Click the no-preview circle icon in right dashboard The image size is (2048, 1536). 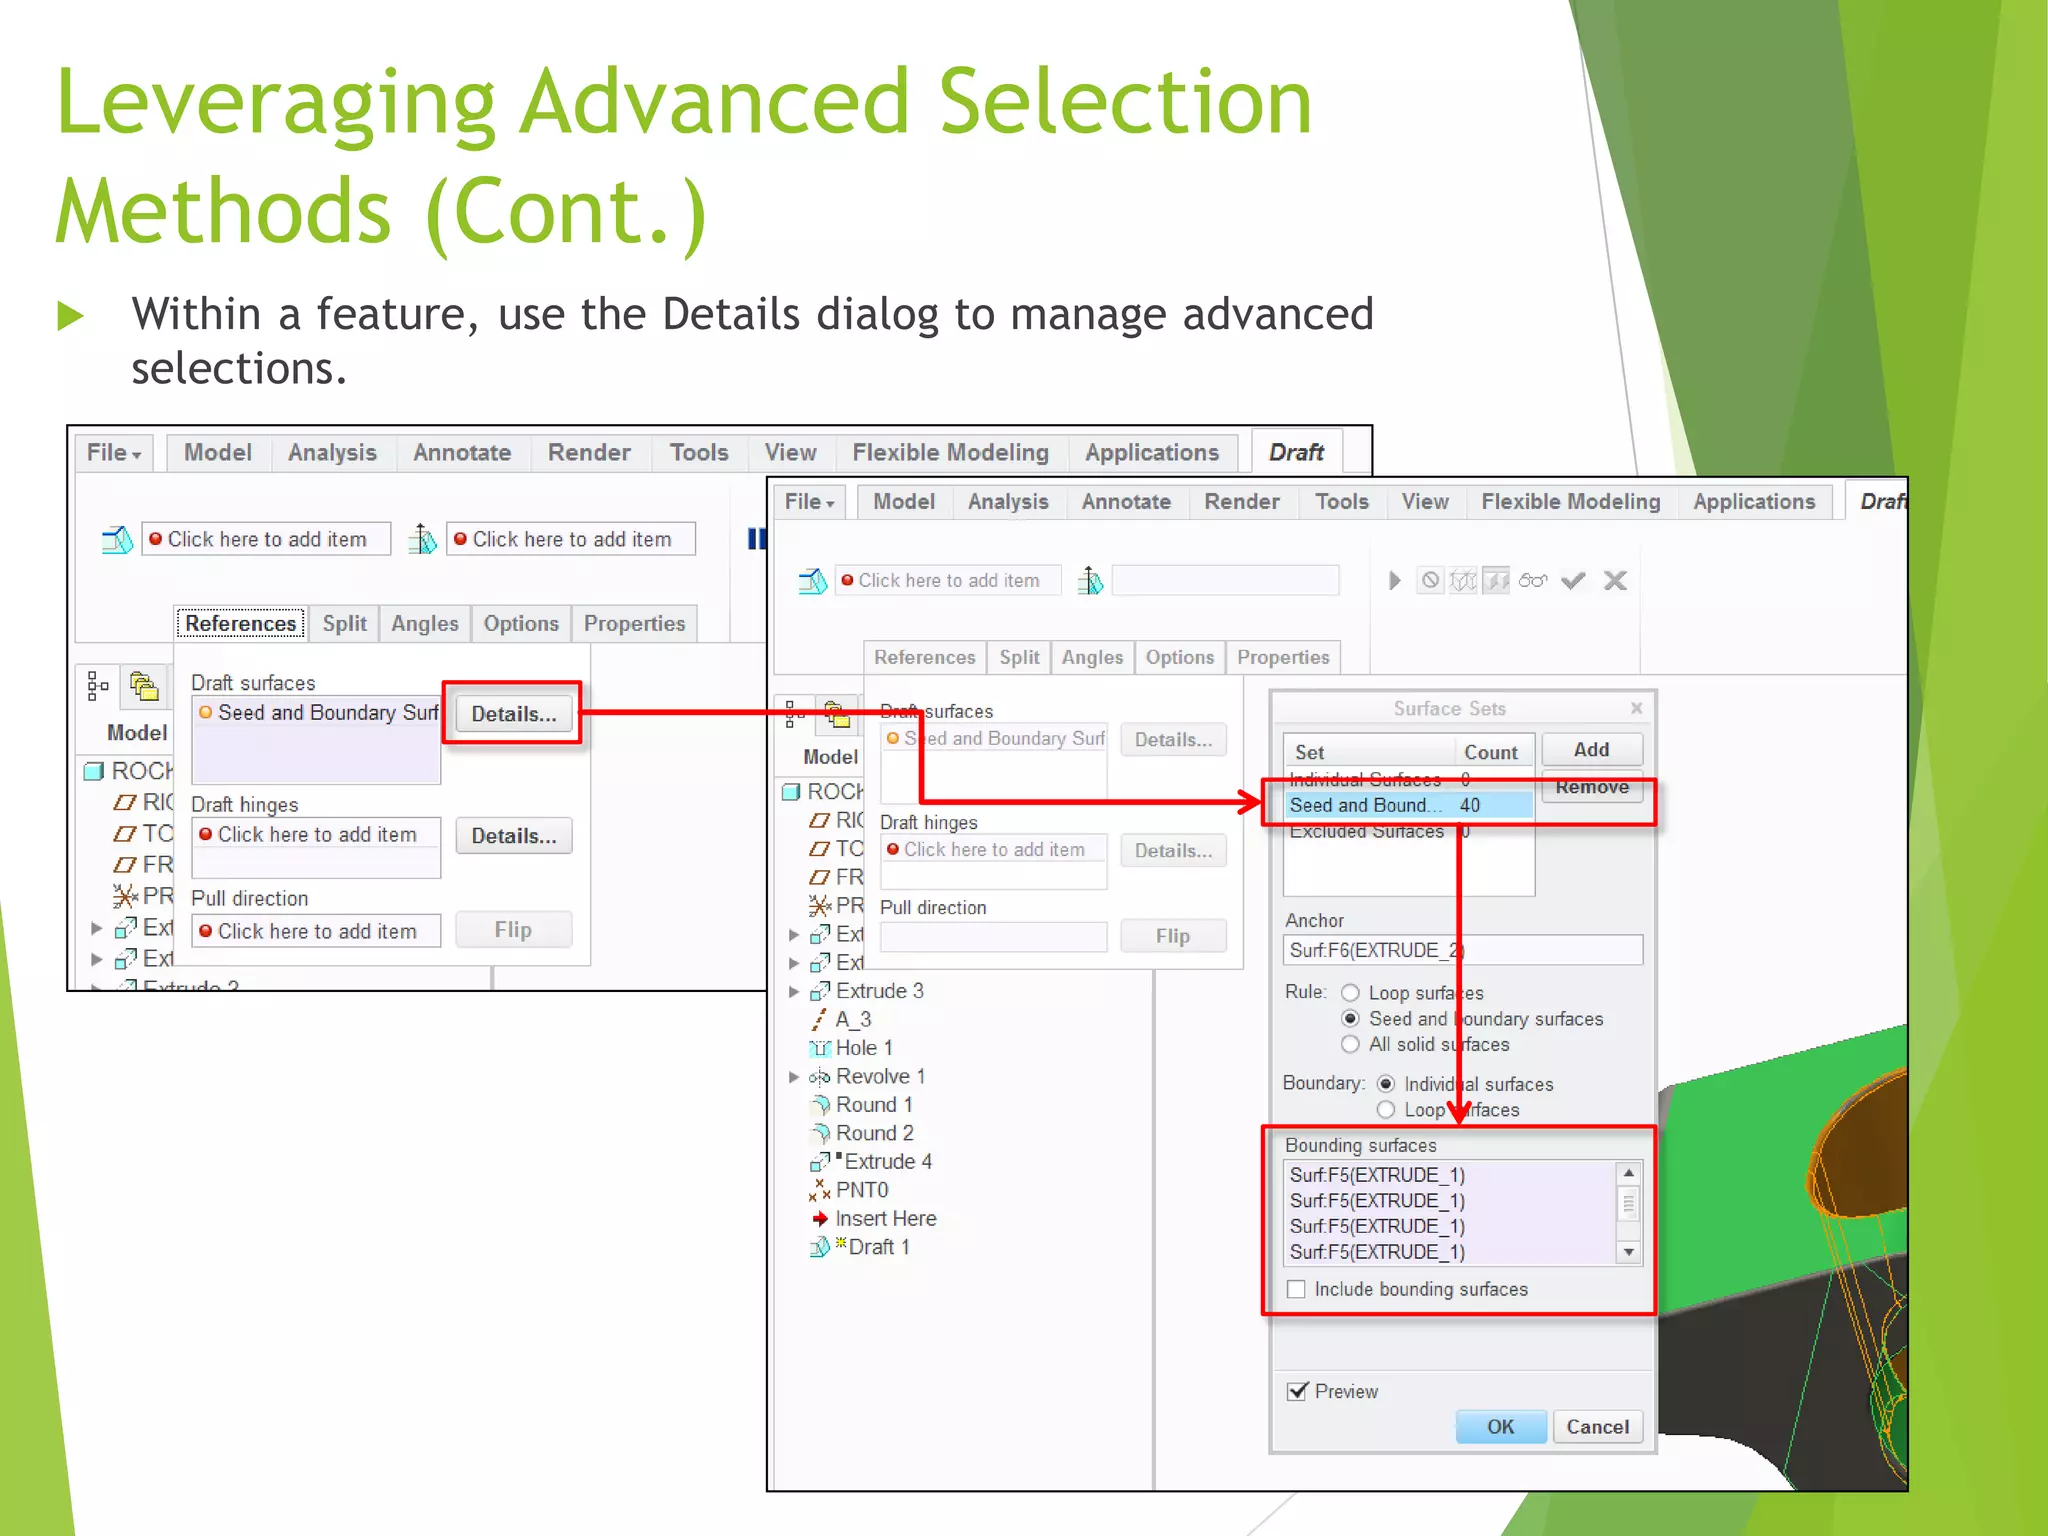(x=1430, y=581)
